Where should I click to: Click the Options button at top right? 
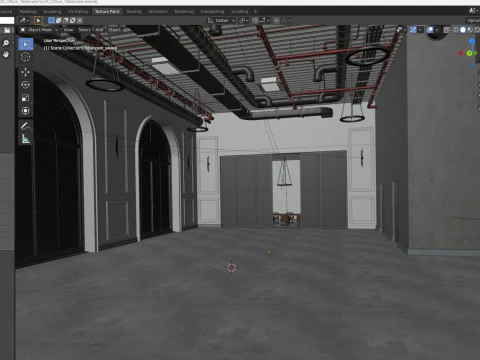point(473,21)
